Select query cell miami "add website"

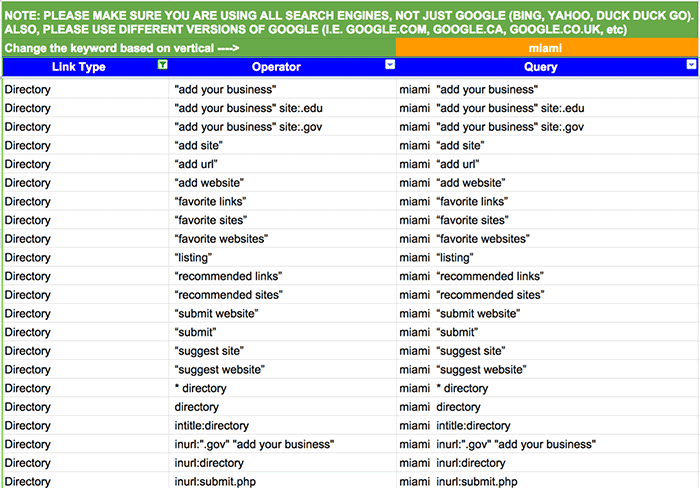point(547,183)
